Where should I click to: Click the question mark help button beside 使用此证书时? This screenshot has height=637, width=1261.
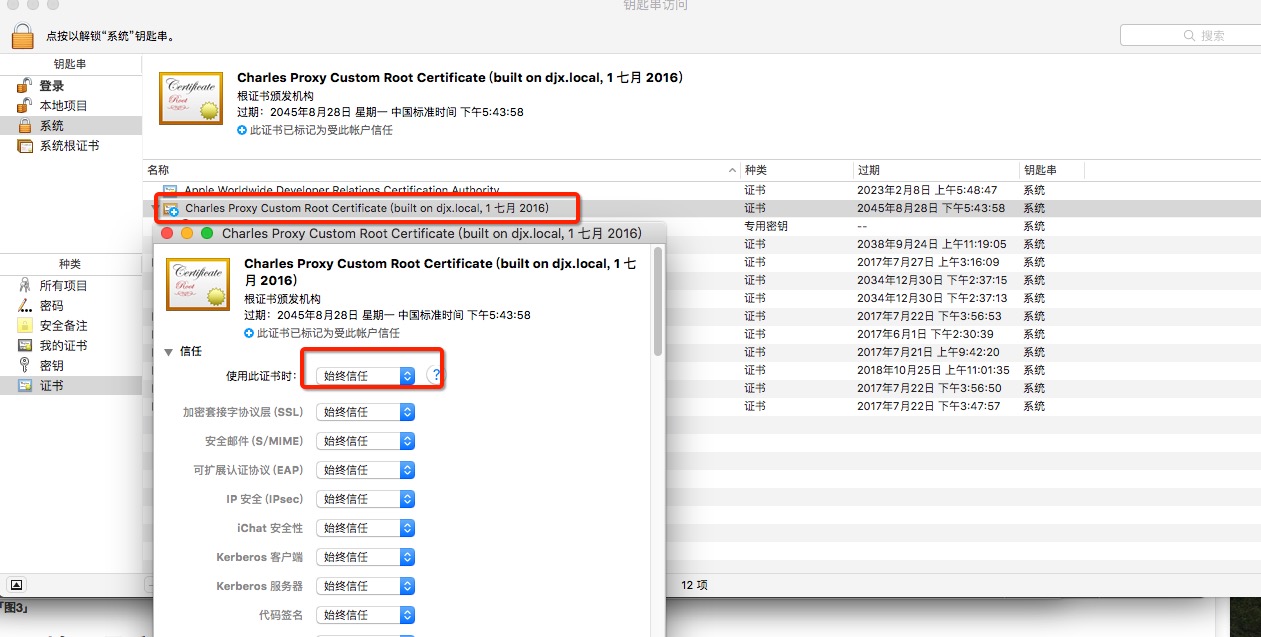point(436,375)
